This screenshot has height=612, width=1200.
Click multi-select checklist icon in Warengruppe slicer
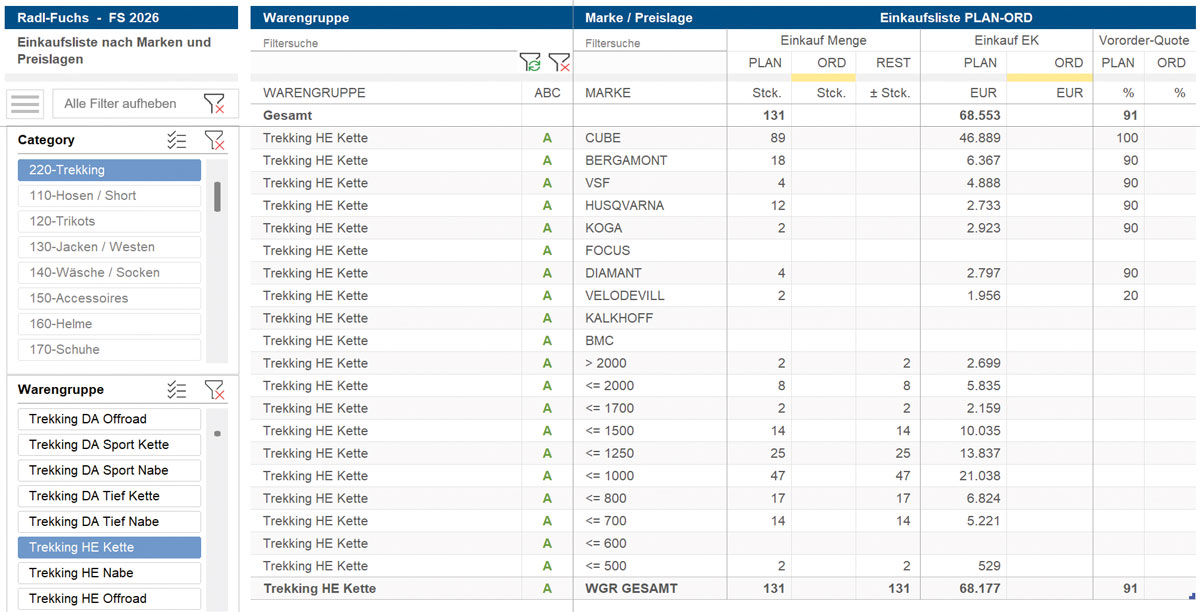pos(177,390)
